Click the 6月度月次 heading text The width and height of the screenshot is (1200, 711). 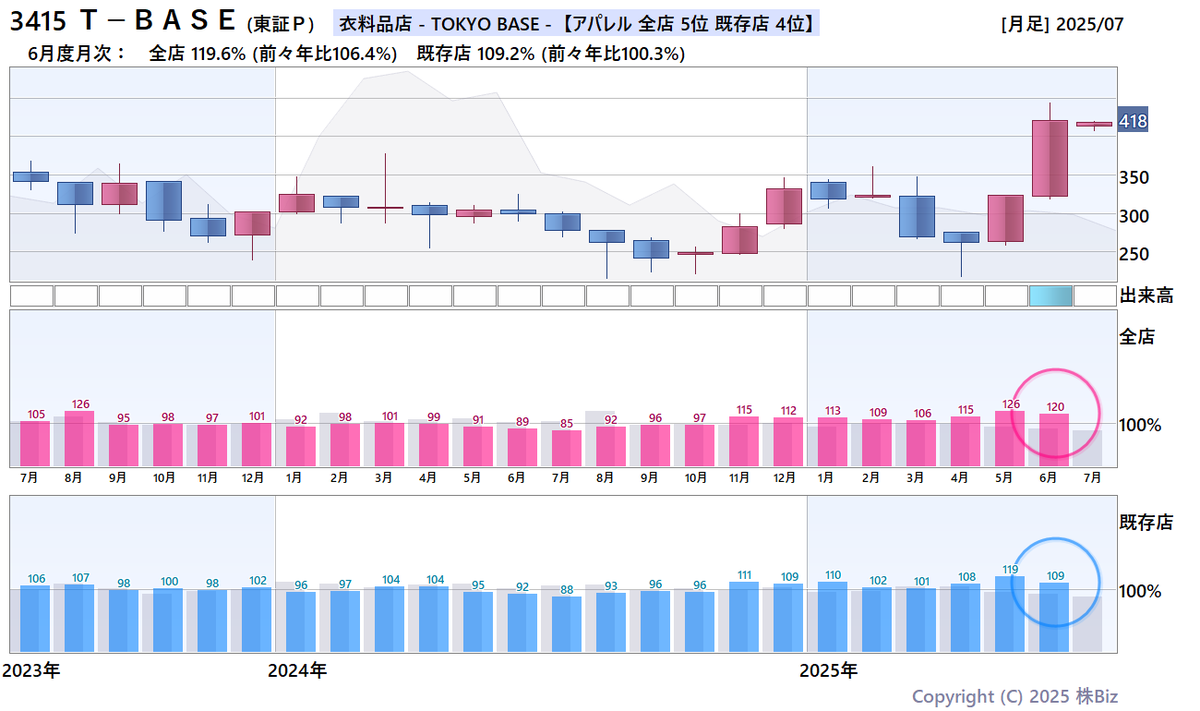(78, 54)
